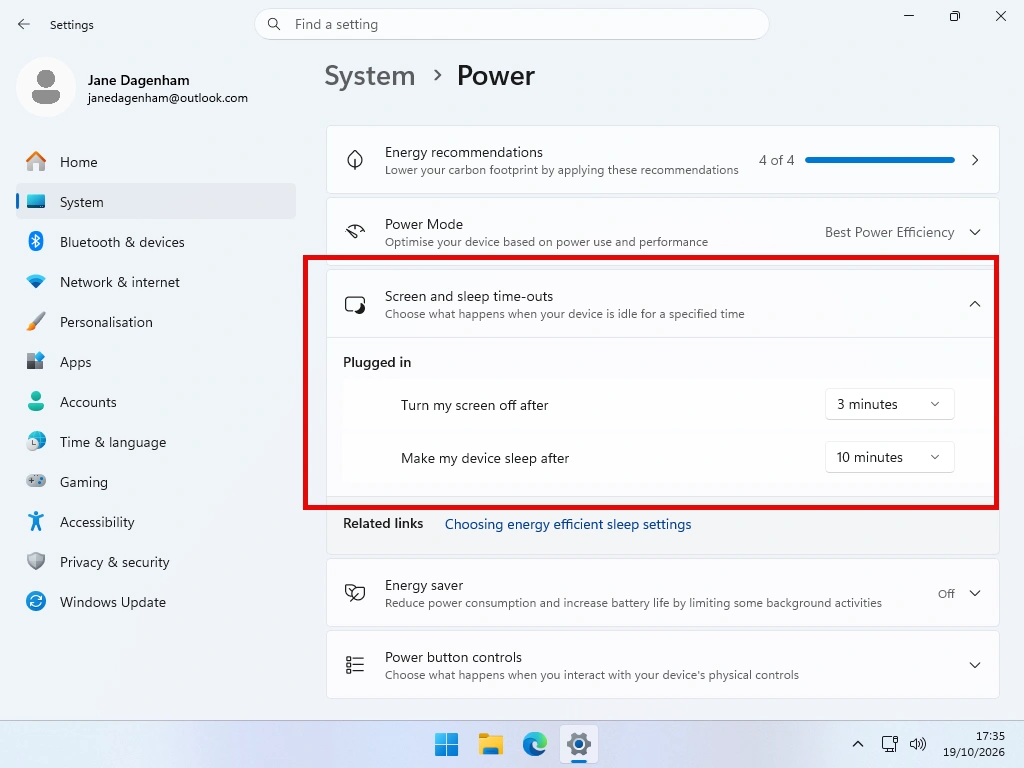Go to Bluetooth & devices
1024x768 pixels.
click(x=156, y=242)
